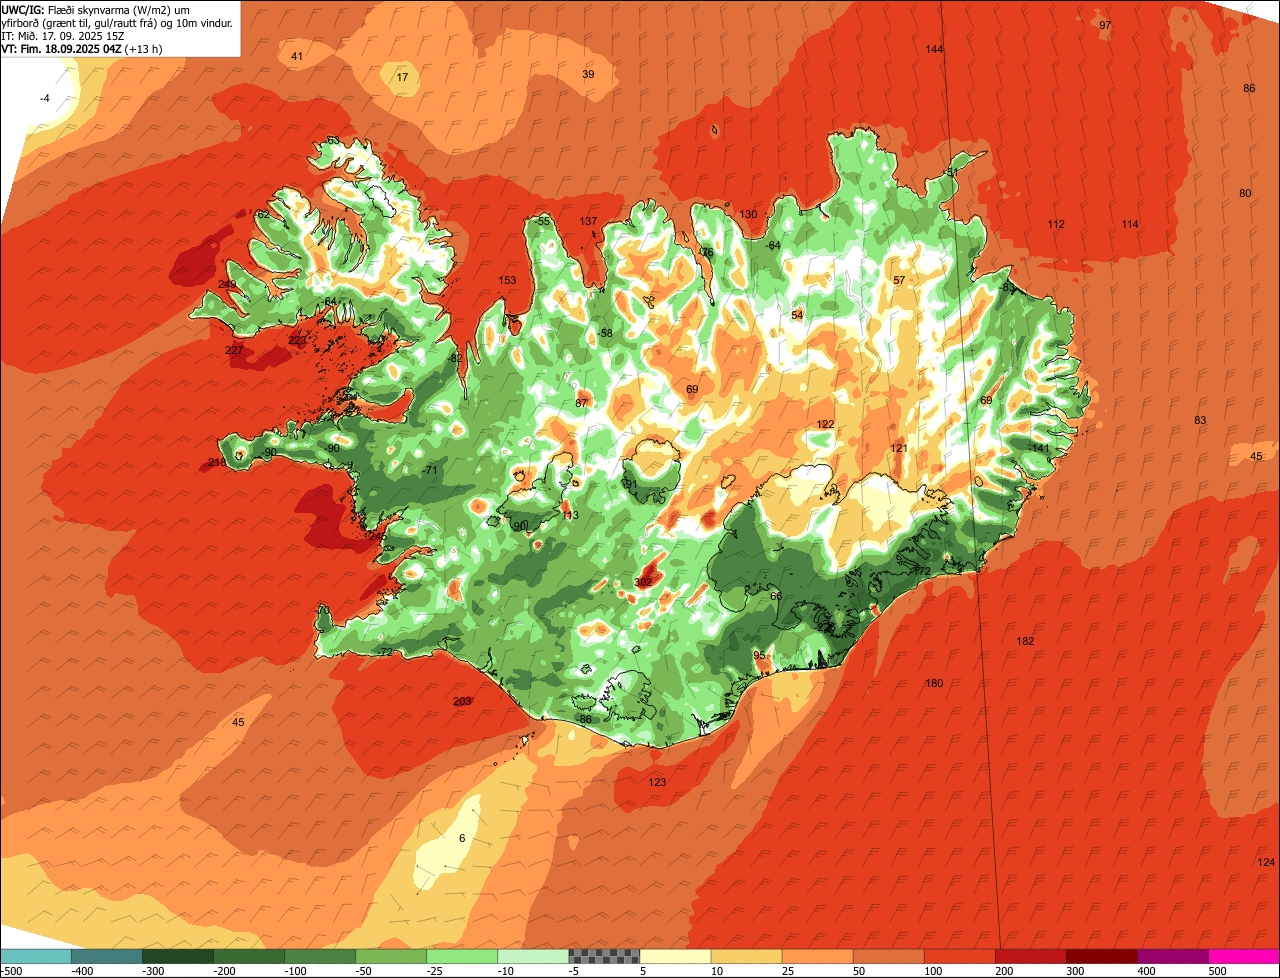
Task: Click the 39 value at the top
Action: pos(588,74)
